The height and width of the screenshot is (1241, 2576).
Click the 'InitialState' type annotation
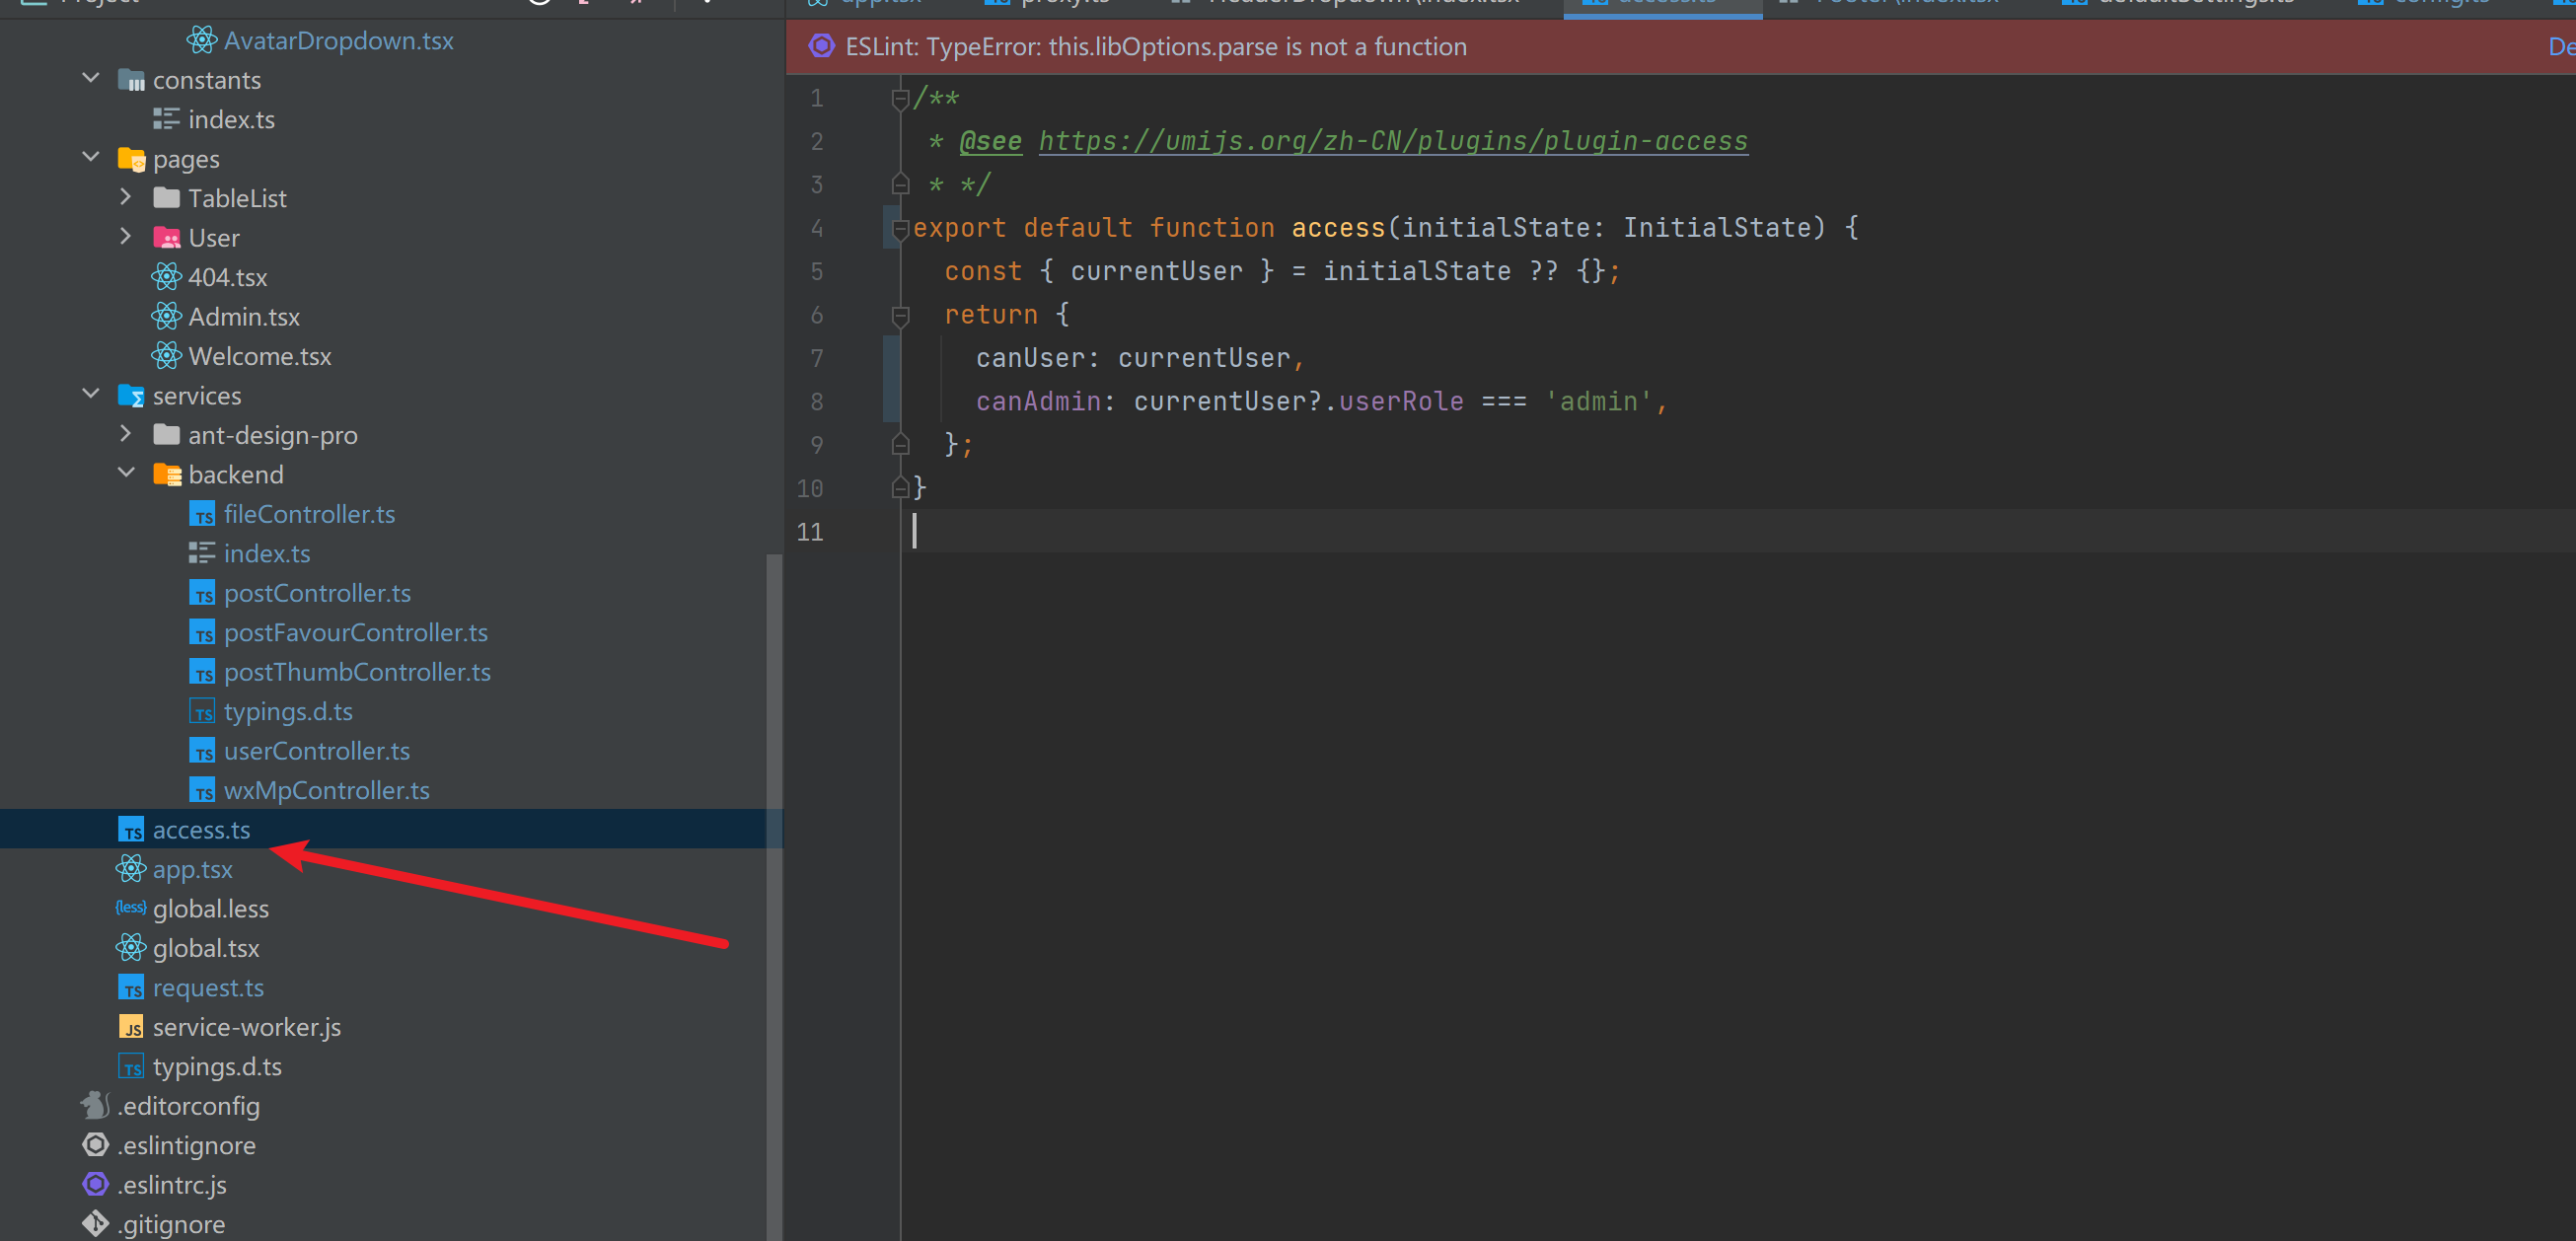tap(1717, 228)
